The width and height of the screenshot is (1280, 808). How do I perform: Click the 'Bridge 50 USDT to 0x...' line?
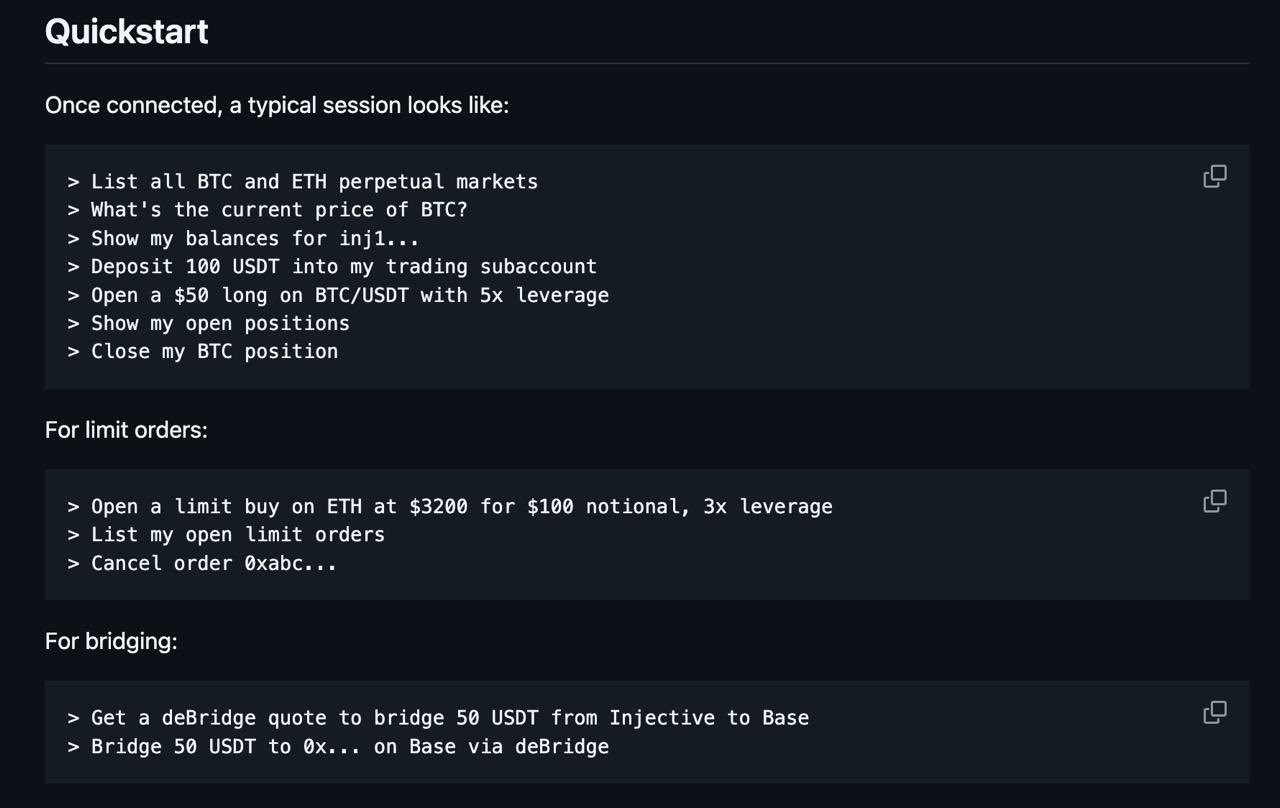tap(349, 747)
